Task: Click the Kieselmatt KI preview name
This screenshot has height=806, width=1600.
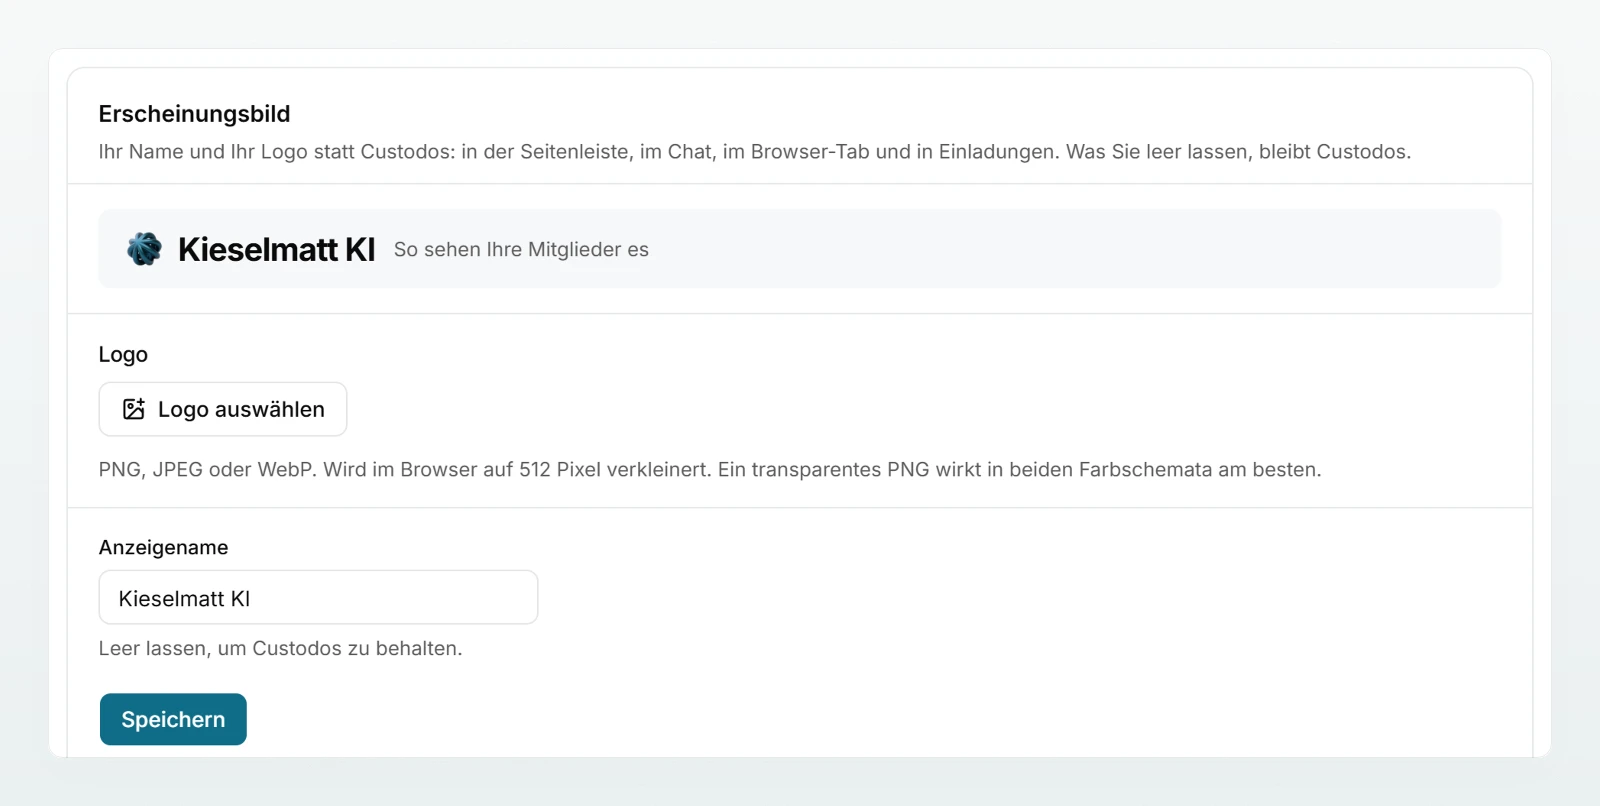Action: [x=277, y=249]
